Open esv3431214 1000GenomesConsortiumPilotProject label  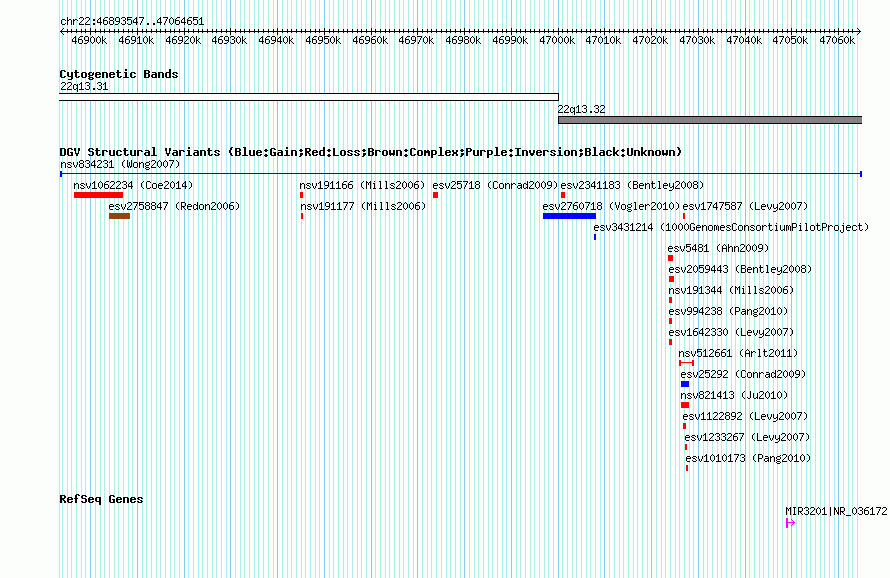click(x=731, y=228)
